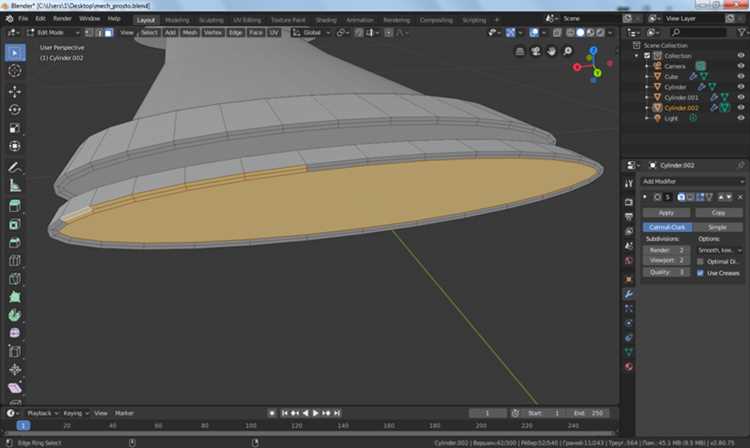Select the Knife tool
The height and width of the screenshot is (448, 750).
click(x=15, y=279)
